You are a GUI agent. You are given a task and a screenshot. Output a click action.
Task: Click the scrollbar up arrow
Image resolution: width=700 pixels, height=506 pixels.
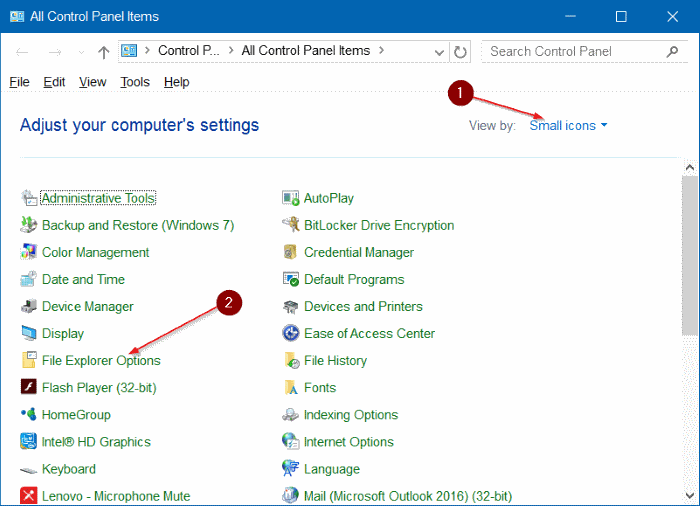pos(690,168)
